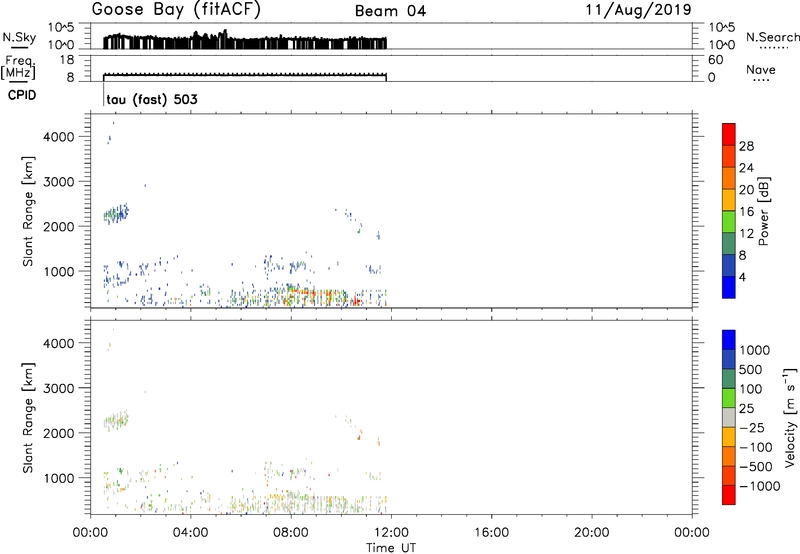Click the "-1000" tick on the Velocity color bar
800x554 pixels.
(x=760, y=486)
